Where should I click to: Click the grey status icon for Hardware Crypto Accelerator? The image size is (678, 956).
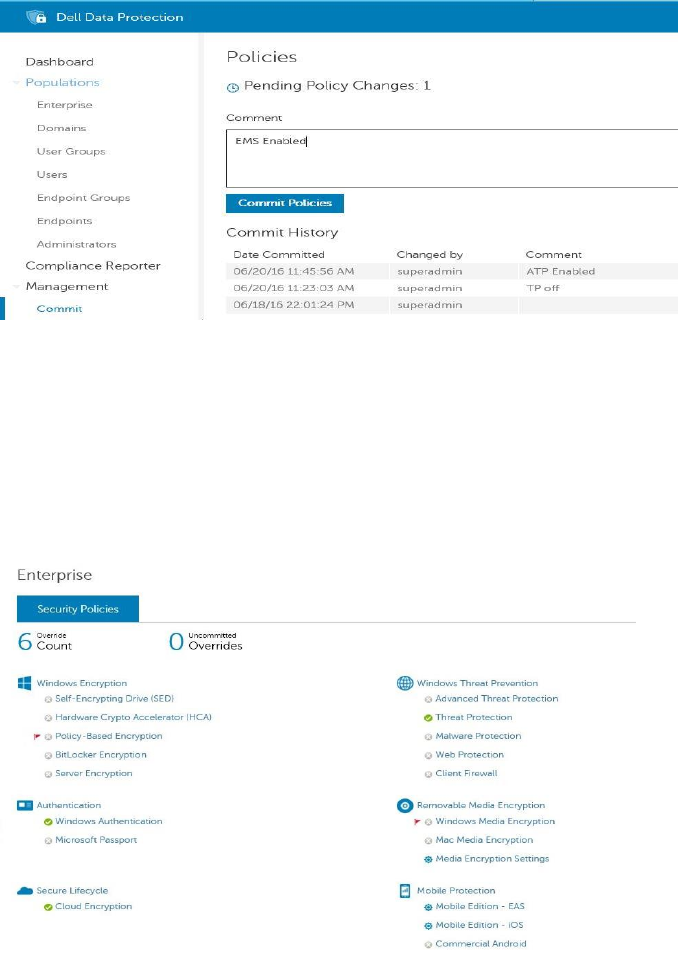(x=48, y=718)
